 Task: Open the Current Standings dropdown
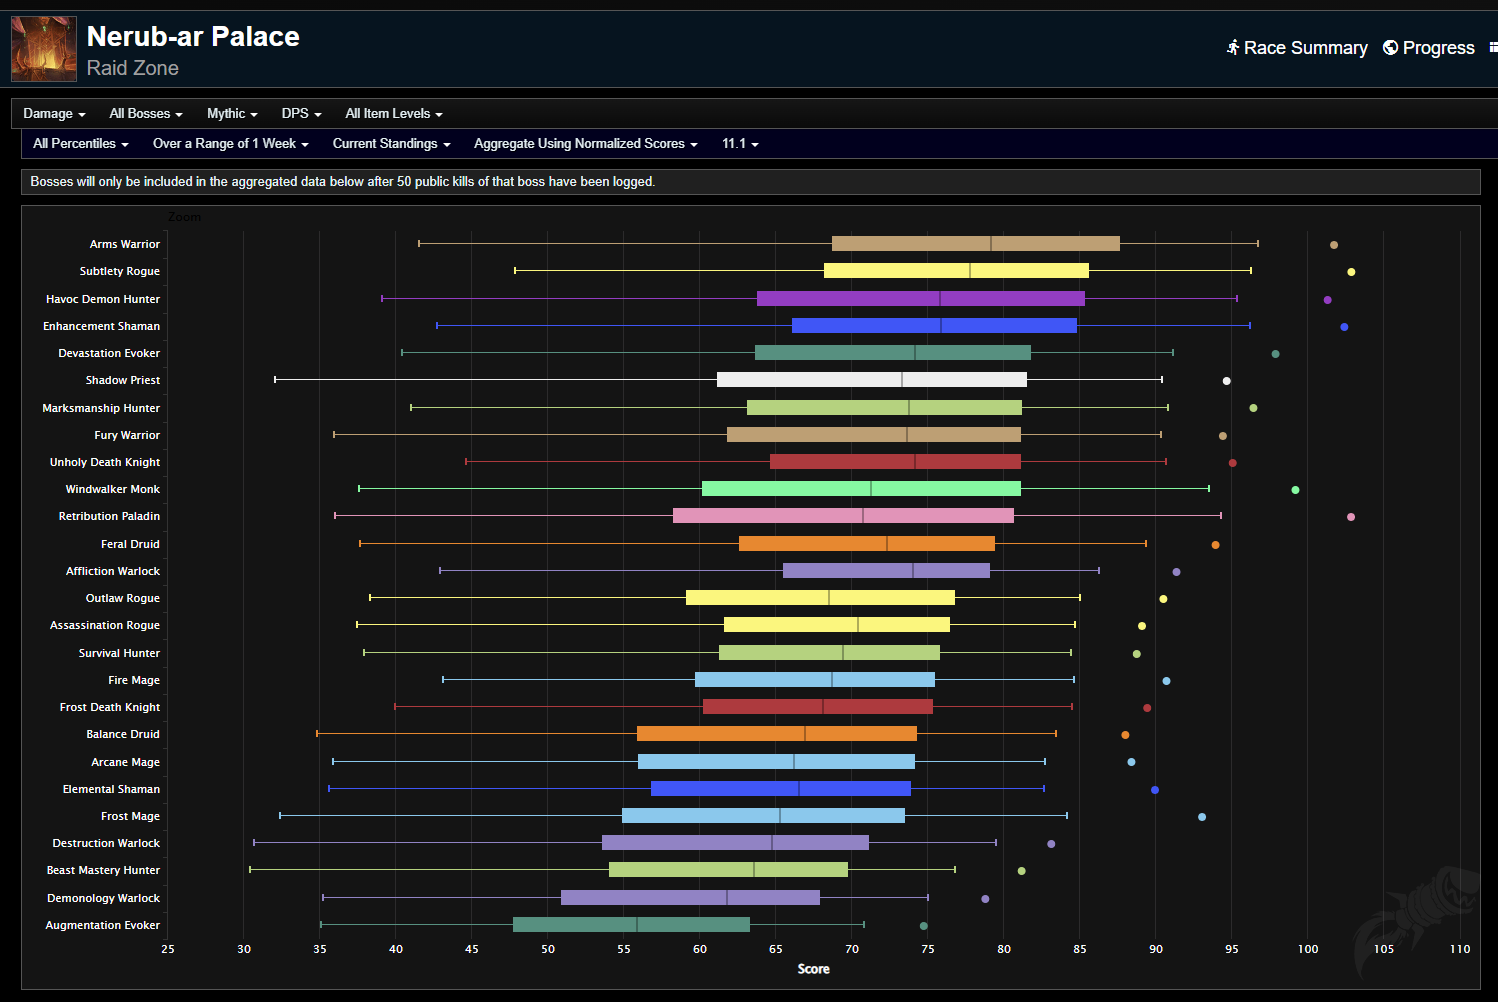tap(391, 144)
